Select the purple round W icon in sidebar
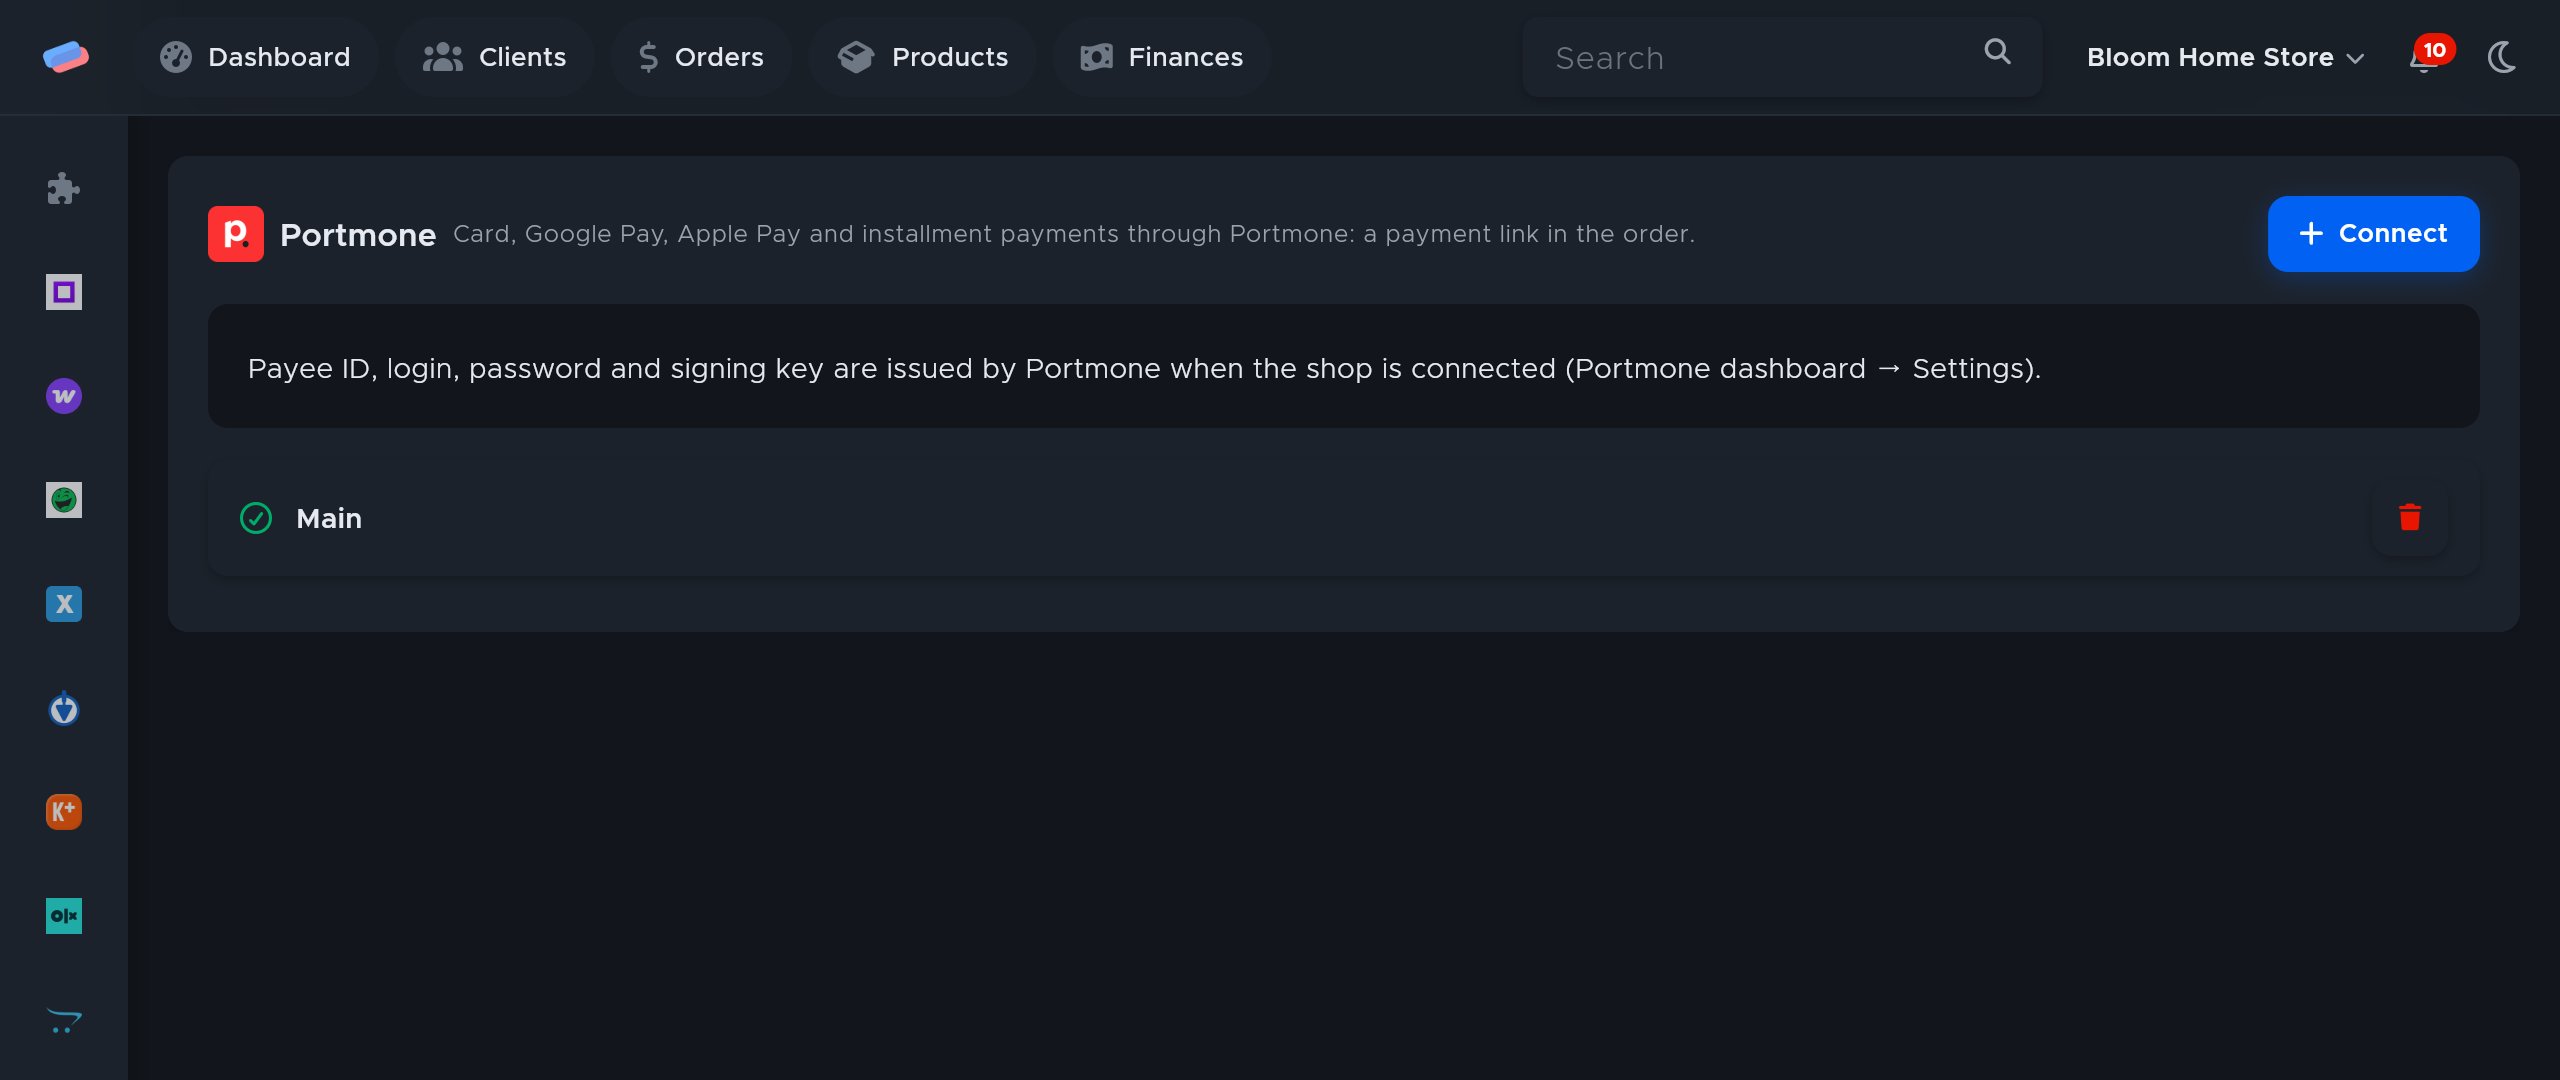 [x=64, y=396]
